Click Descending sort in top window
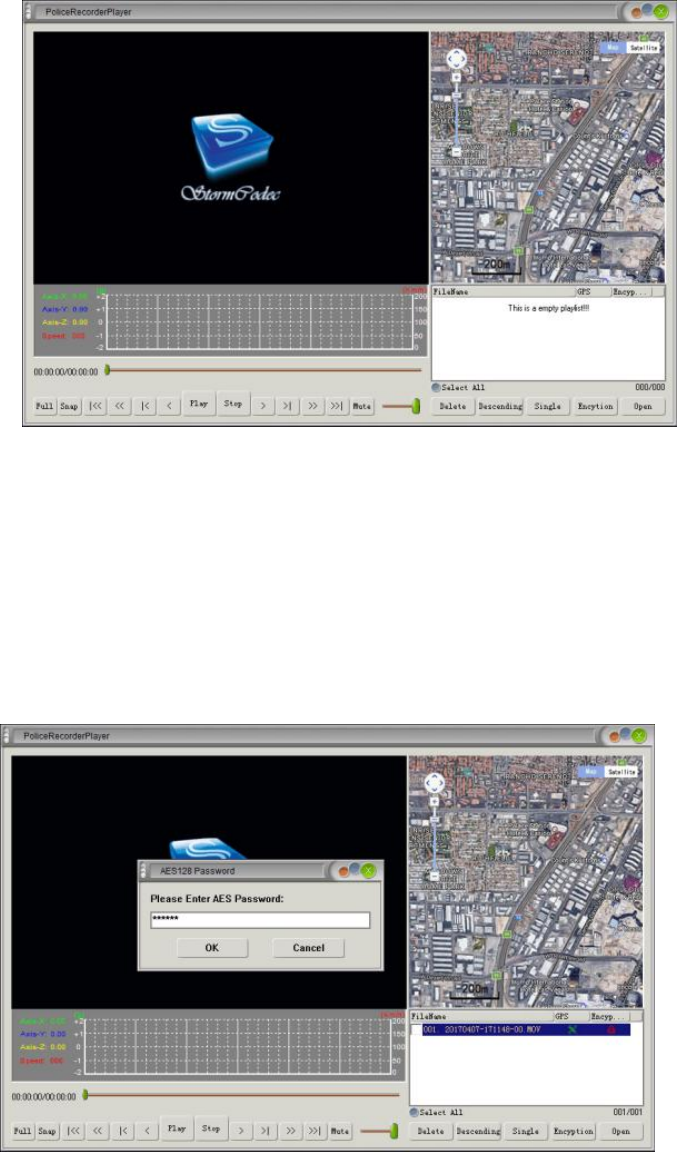 [x=501, y=406]
